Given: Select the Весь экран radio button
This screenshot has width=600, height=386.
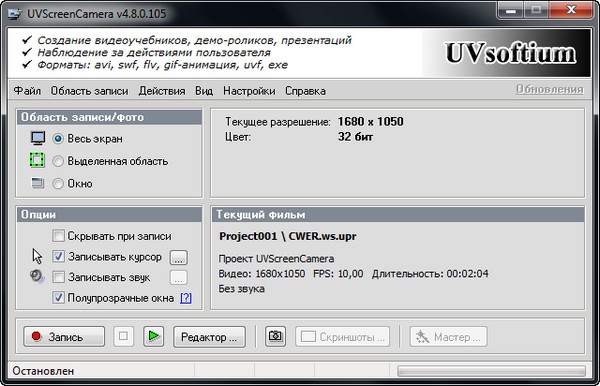Looking at the screenshot, I should tap(58, 138).
